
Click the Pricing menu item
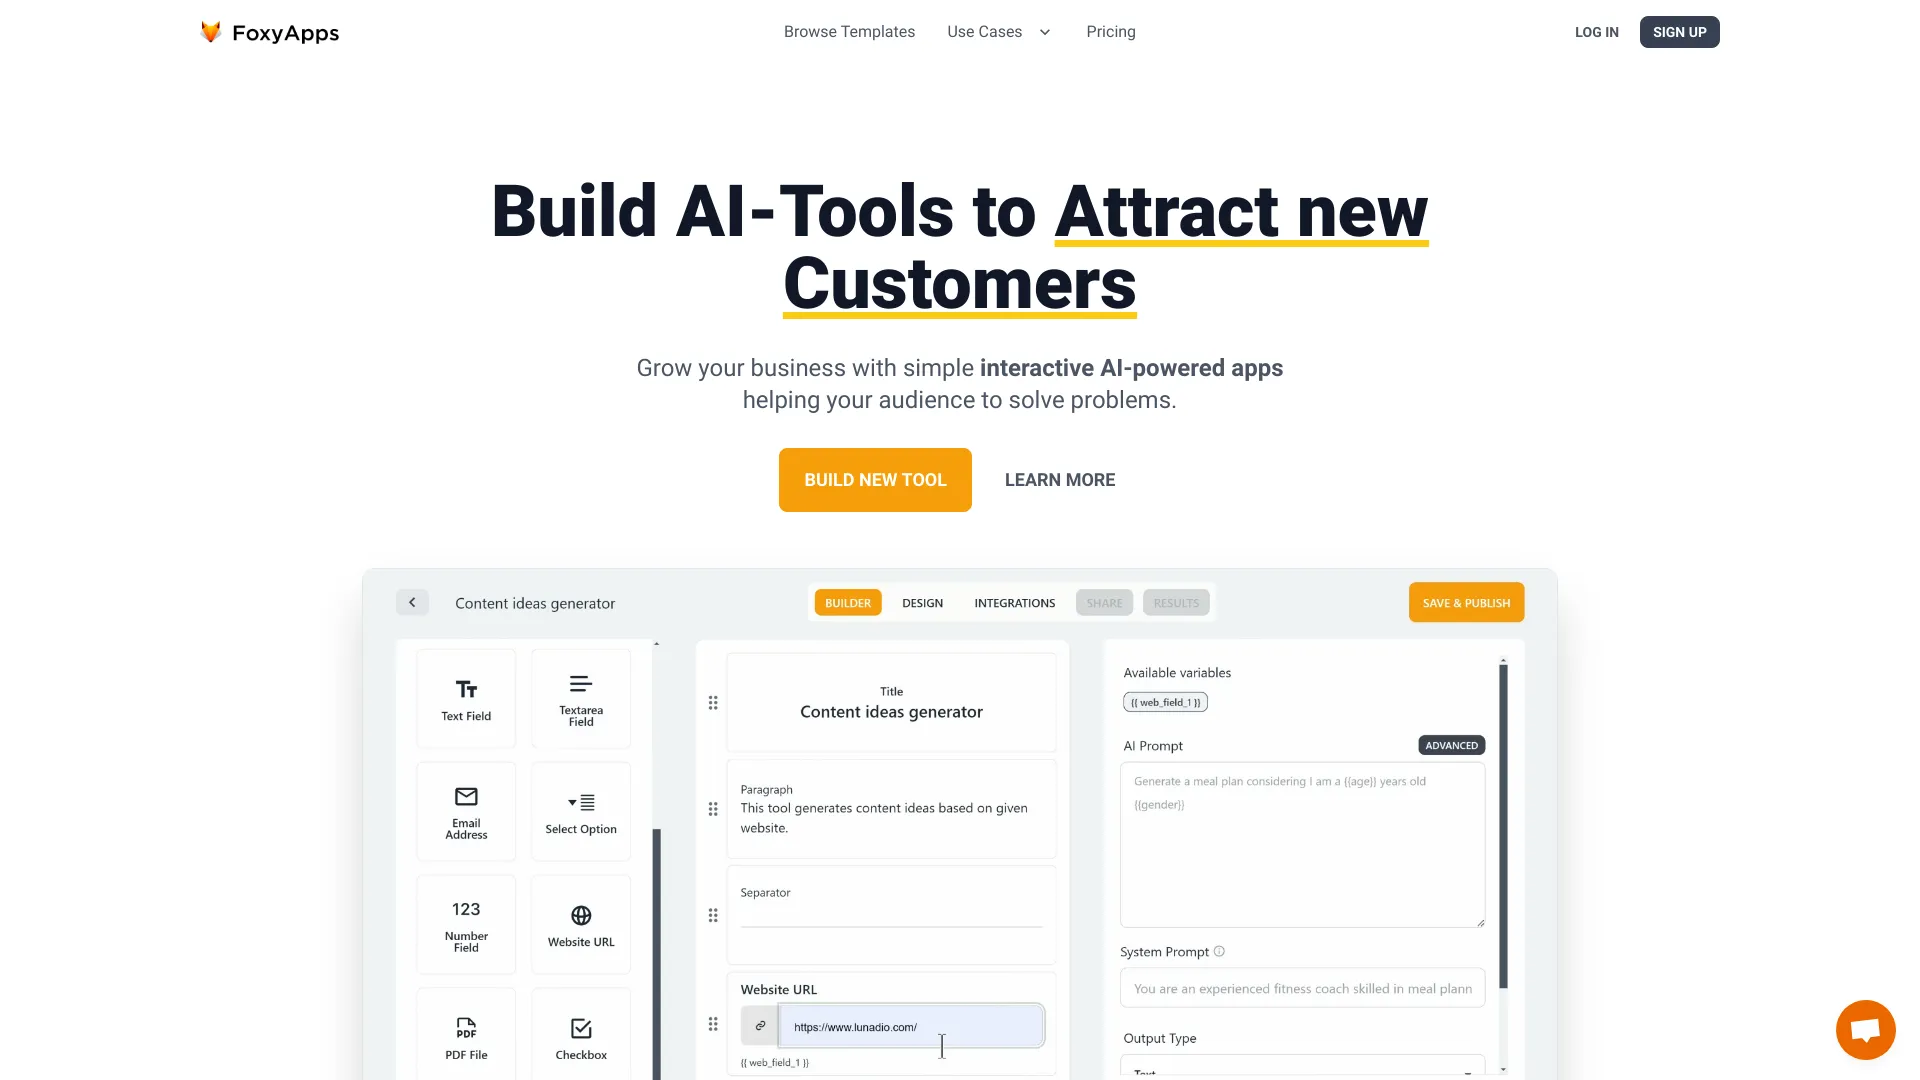[x=1110, y=32]
